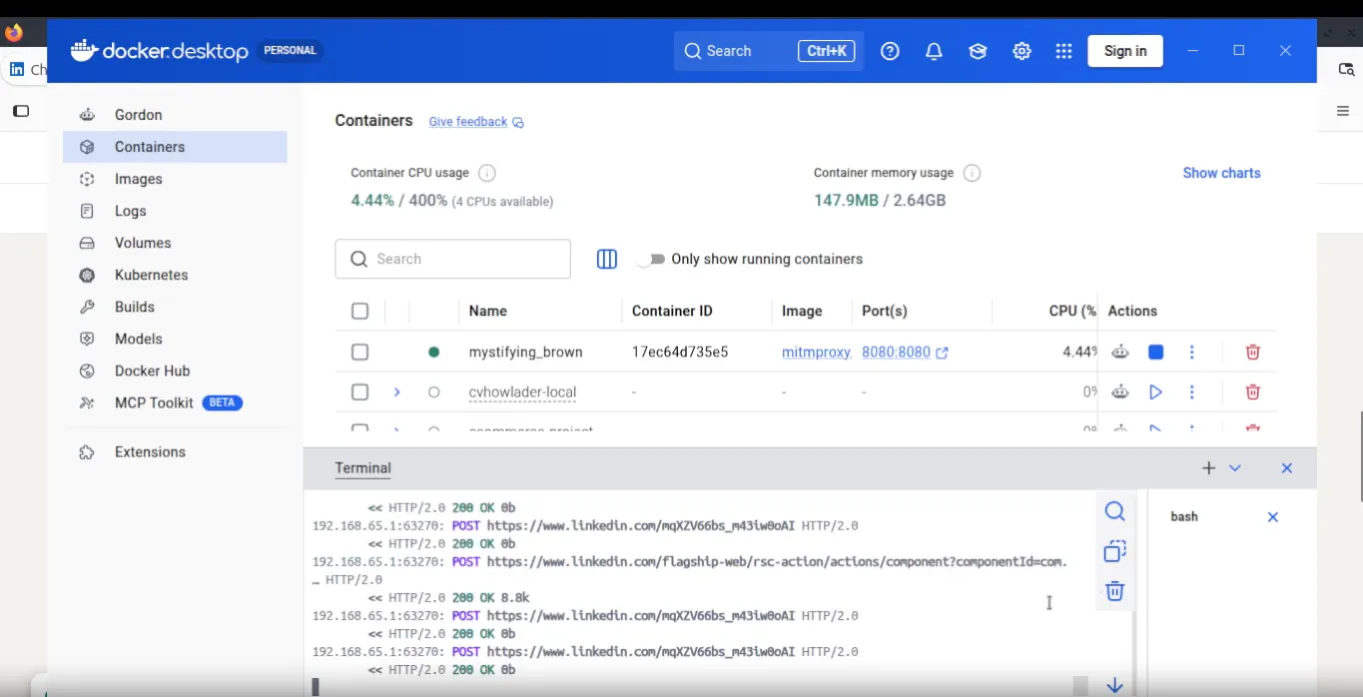Go to the Images section
1363x697 pixels.
(175, 179)
